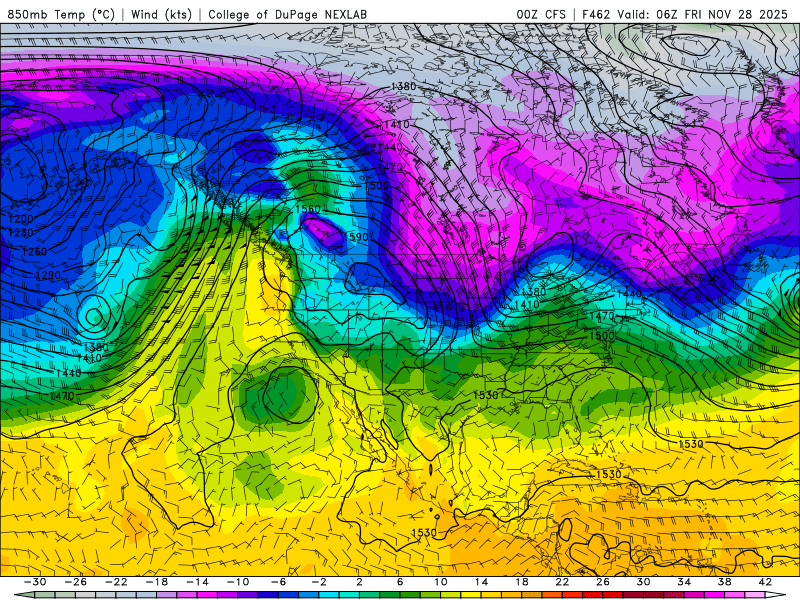Click the -14 tick label on legend
The width and height of the screenshot is (800, 600).
click(197, 582)
